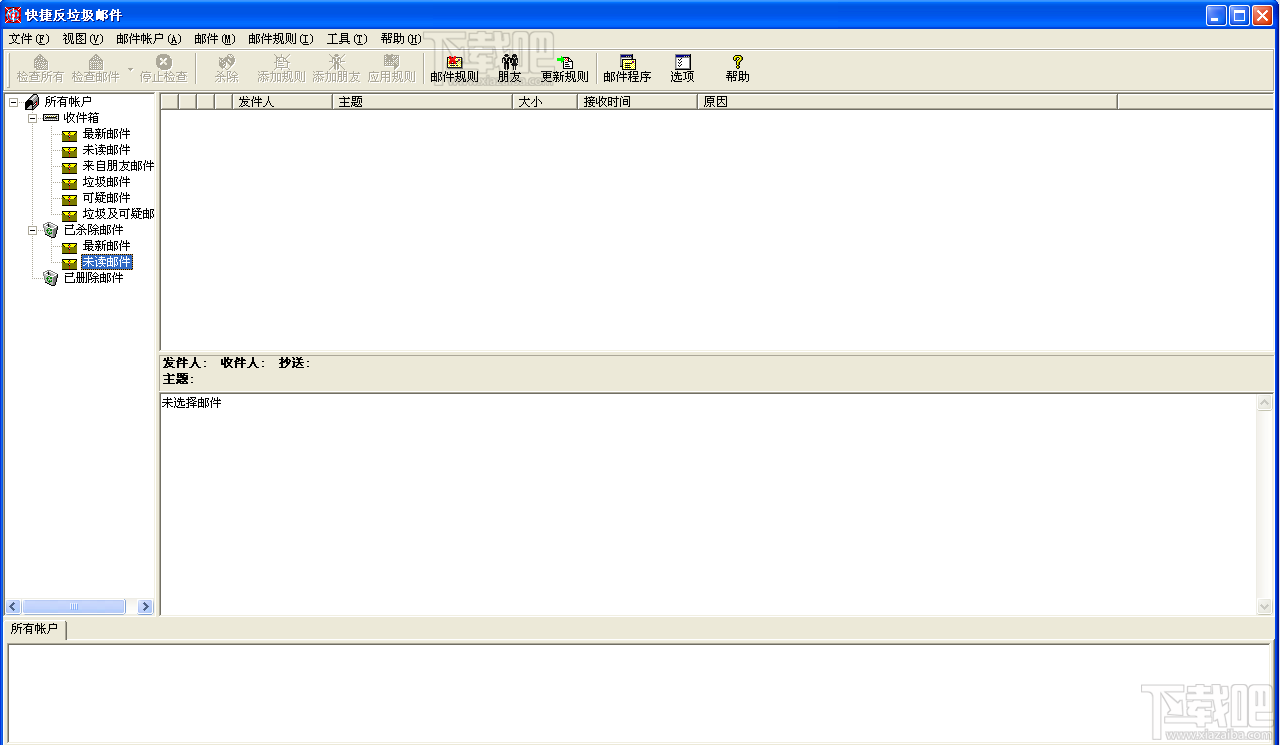This screenshot has width=1281, height=745.
Task: Select the 收件箱 inbox folder
Action: pos(81,118)
